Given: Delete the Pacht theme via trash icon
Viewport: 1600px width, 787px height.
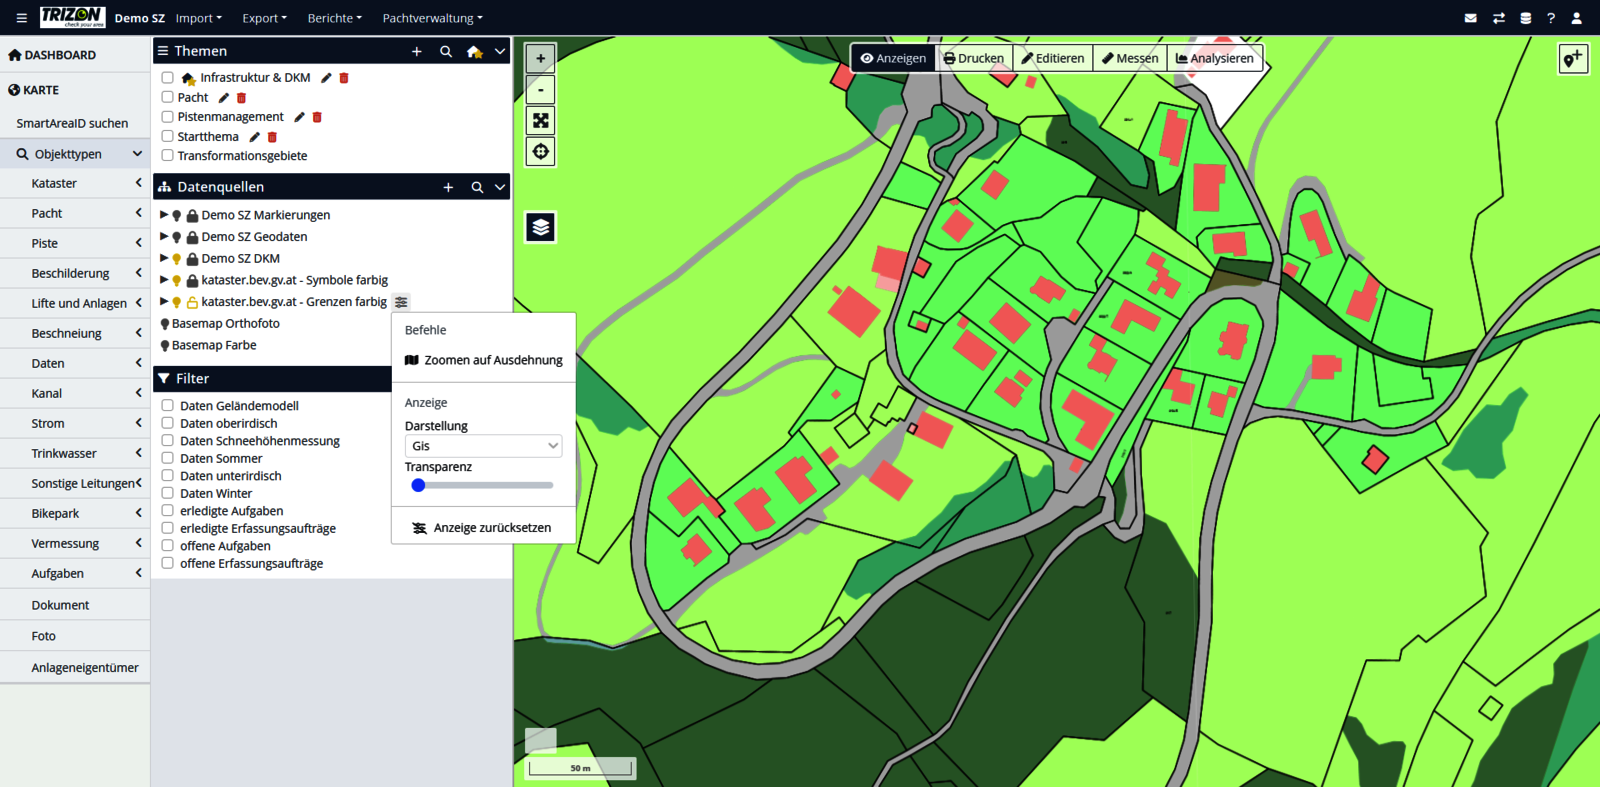Looking at the screenshot, I should [241, 98].
